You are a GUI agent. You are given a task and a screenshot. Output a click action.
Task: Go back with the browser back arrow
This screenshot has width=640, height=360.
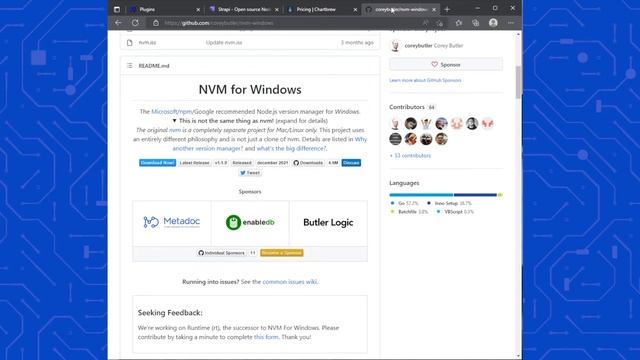tap(118, 23)
